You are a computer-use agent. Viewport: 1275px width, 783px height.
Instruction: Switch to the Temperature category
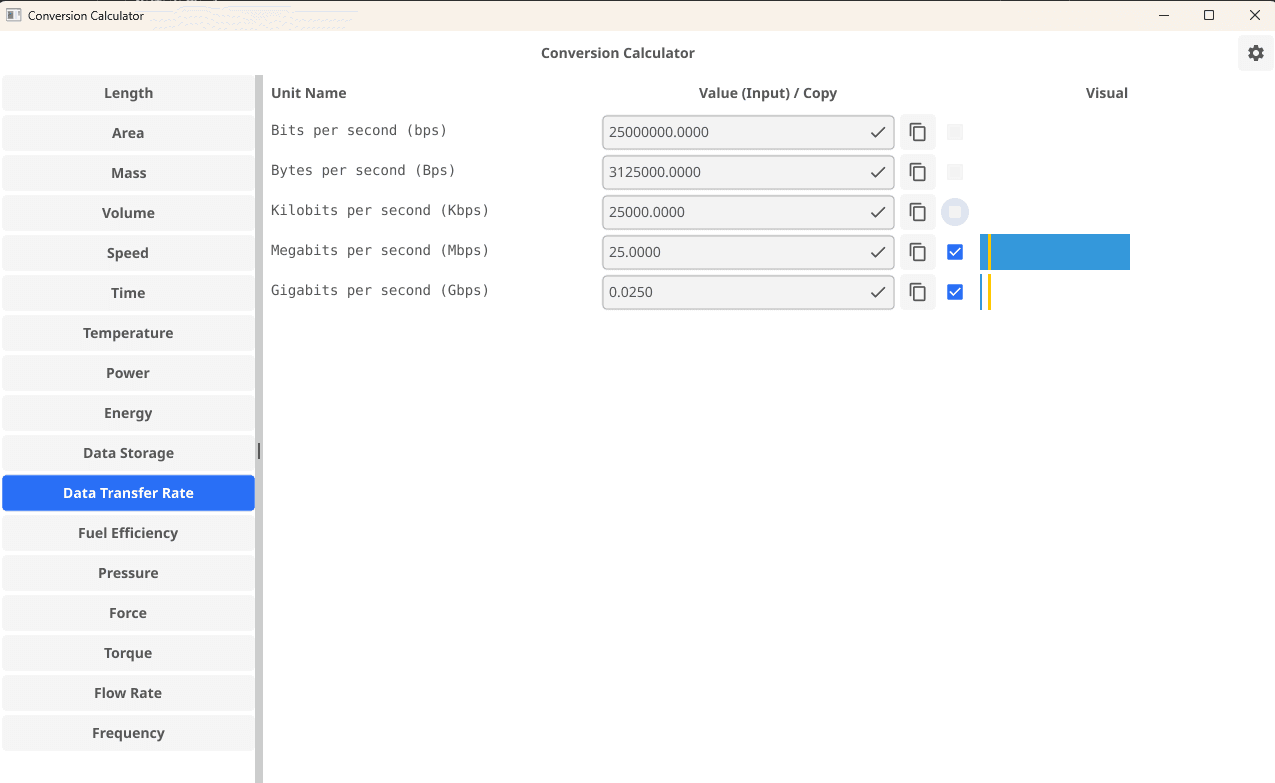(128, 332)
